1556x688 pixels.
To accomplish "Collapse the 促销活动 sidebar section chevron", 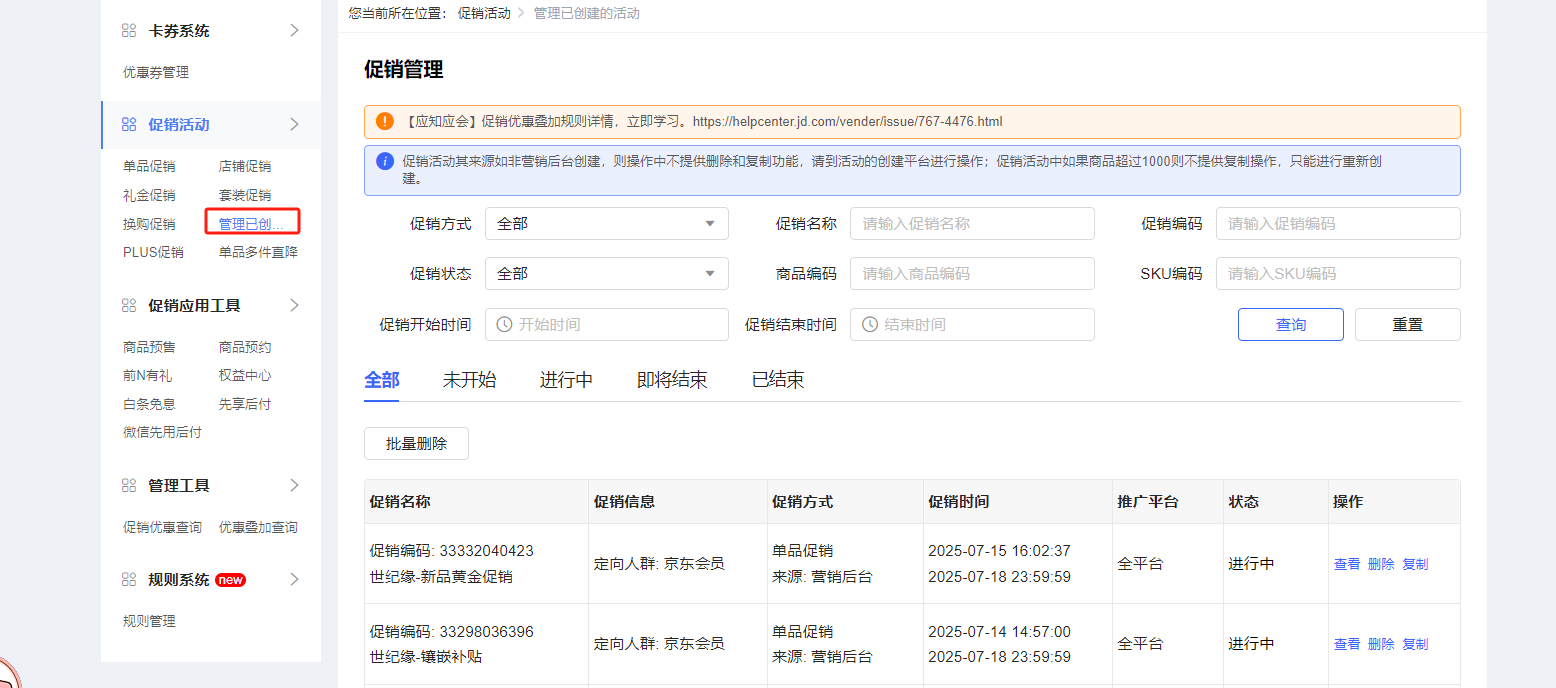I will pyautogui.click(x=294, y=125).
